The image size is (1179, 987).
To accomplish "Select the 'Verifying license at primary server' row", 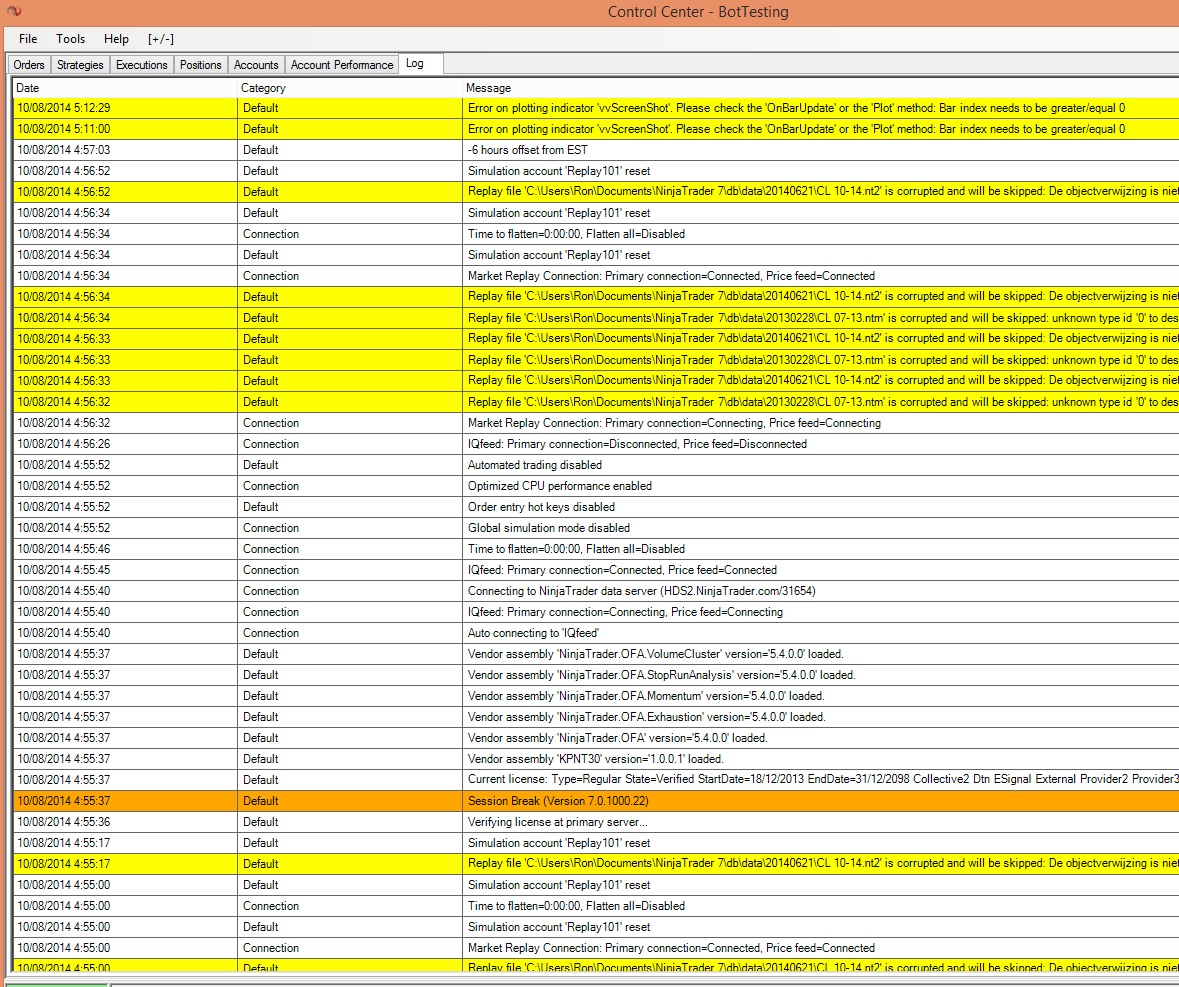I will coord(596,822).
